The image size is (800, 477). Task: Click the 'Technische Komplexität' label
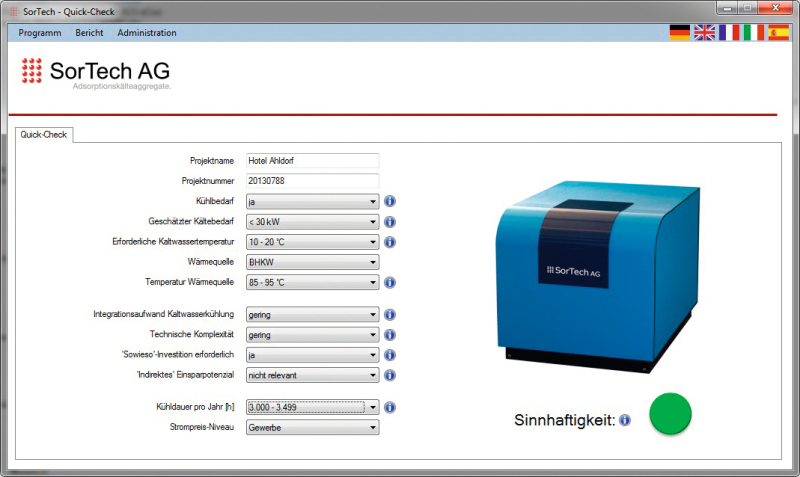[x=192, y=334]
